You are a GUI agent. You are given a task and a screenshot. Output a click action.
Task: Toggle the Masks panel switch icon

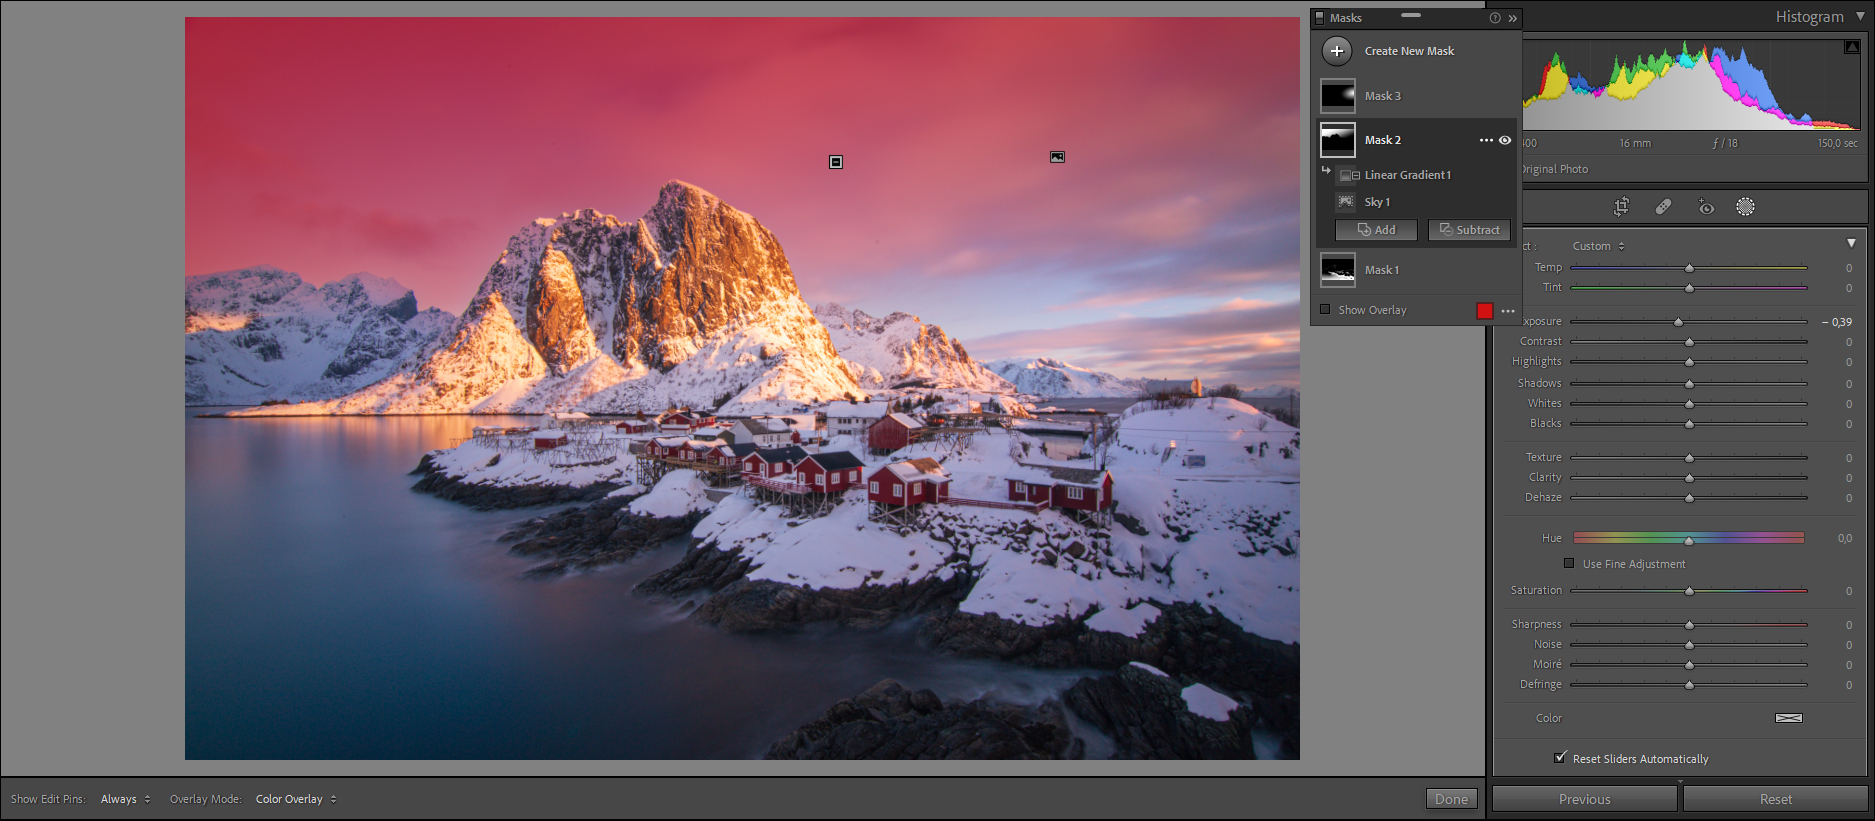(x=1319, y=18)
